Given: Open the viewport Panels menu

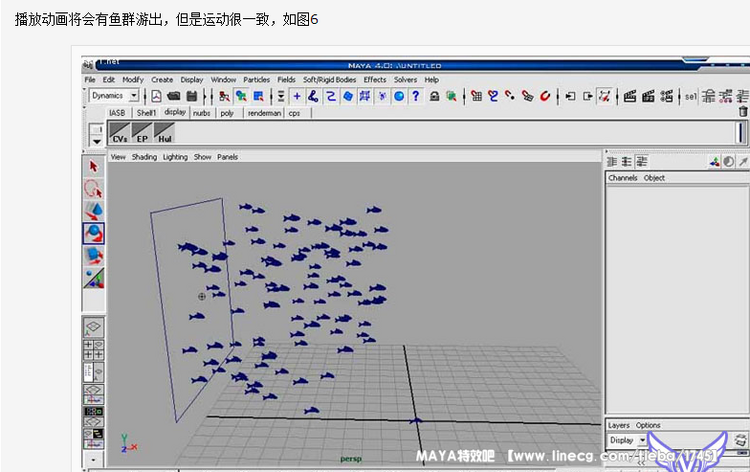Looking at the screenshot, I should pyautogui.click(x=227, y=157).
